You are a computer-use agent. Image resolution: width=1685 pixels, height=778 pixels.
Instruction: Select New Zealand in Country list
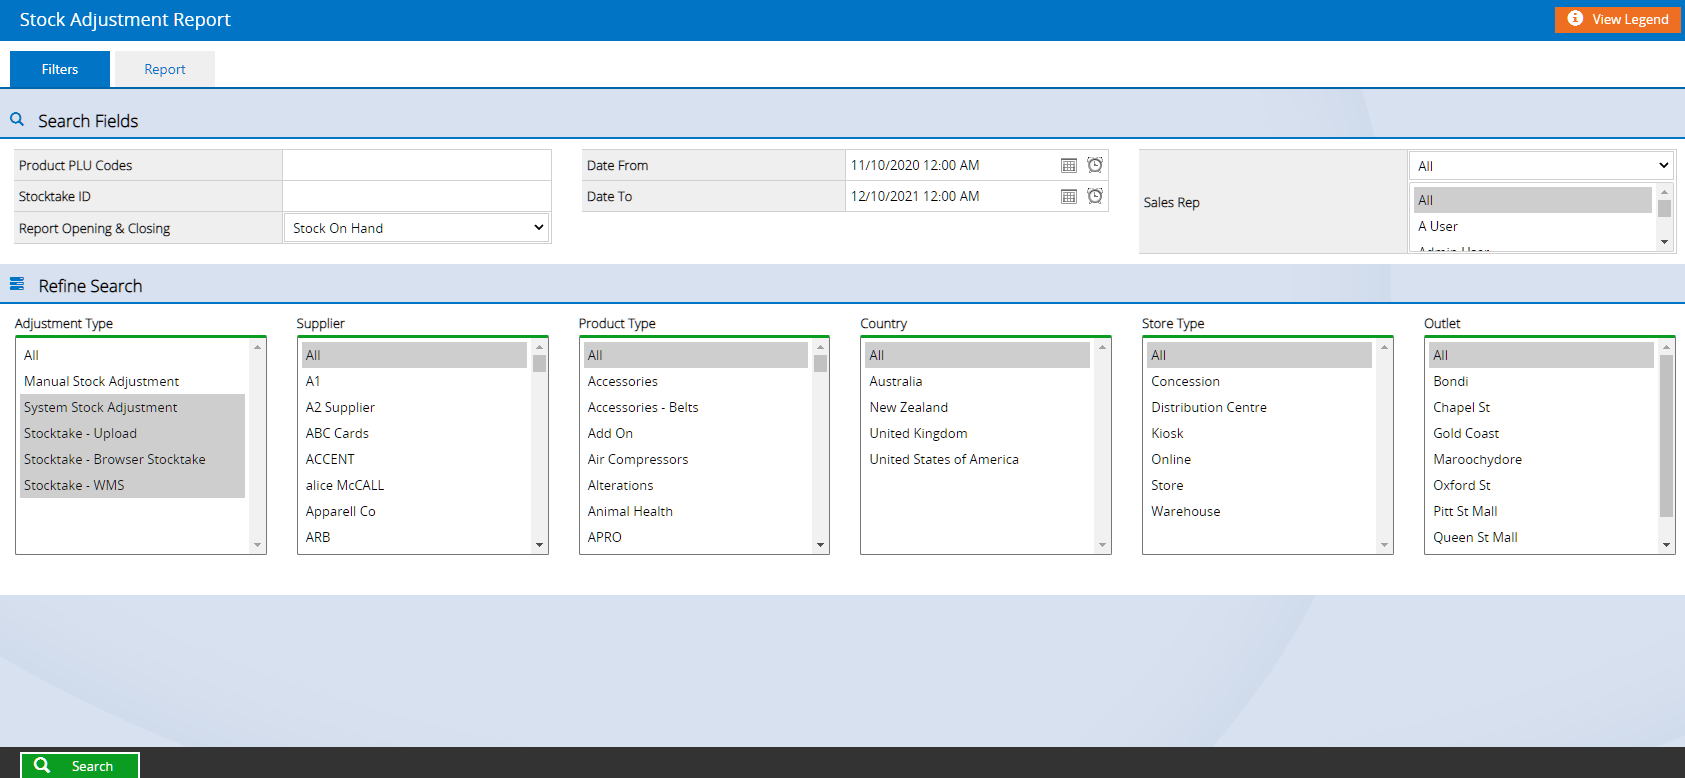[978, 407]
